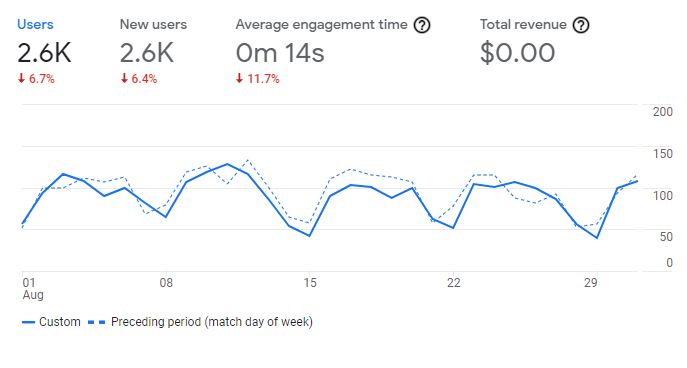Select the 29 date axis marker
Viewport: 687px width, 368px height.
click(x=590, y=283)
